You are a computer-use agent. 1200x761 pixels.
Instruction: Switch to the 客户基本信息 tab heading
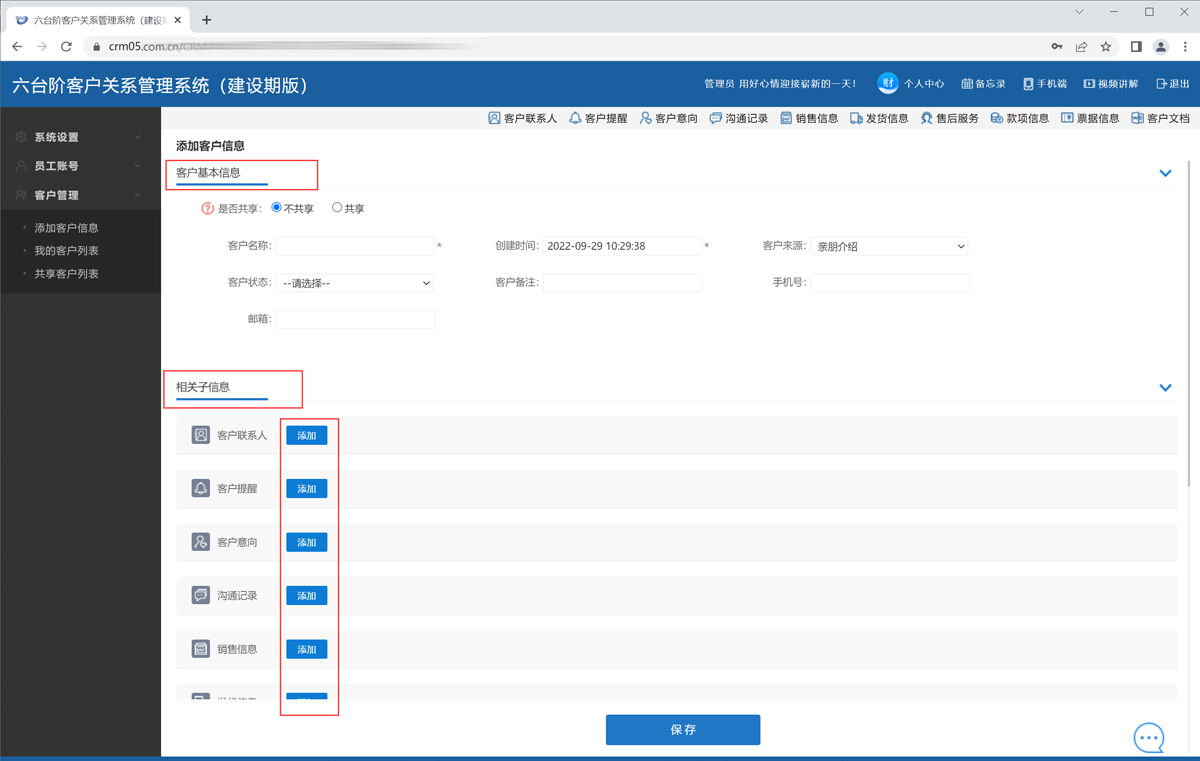pyautogui.click(x=208, y=173)
